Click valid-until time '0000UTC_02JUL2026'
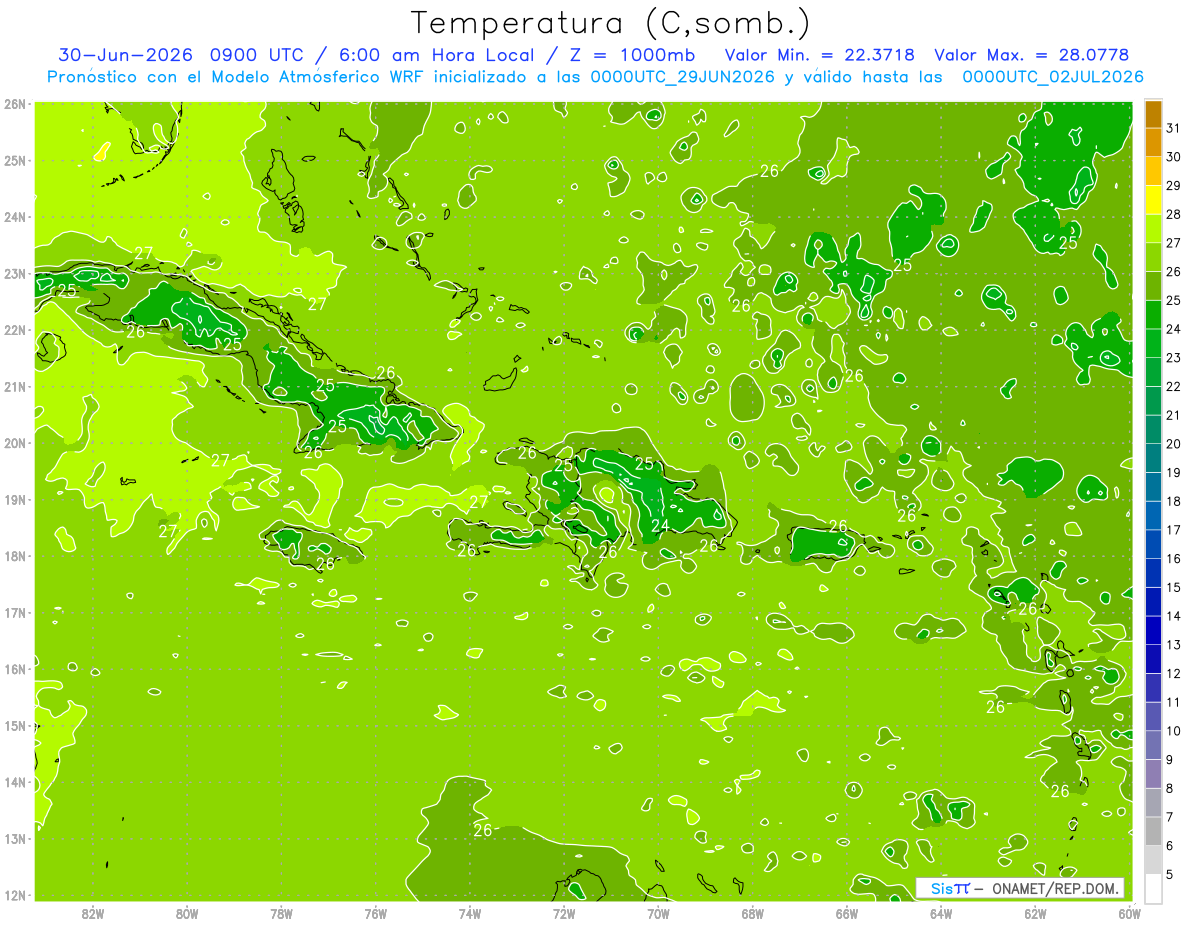The width and height of the screenshot is (1200, 927). tap(1053, 77)
